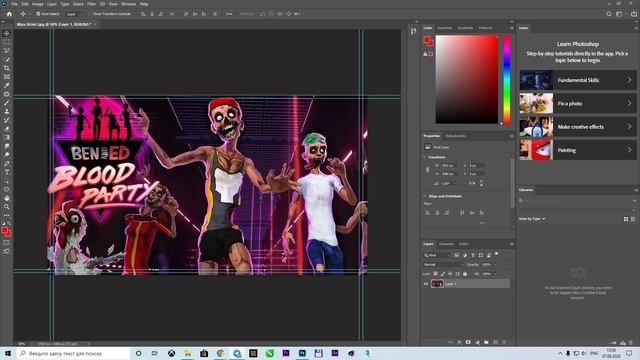
Task: Click the Windows Start button
Action: pos(7,353)
